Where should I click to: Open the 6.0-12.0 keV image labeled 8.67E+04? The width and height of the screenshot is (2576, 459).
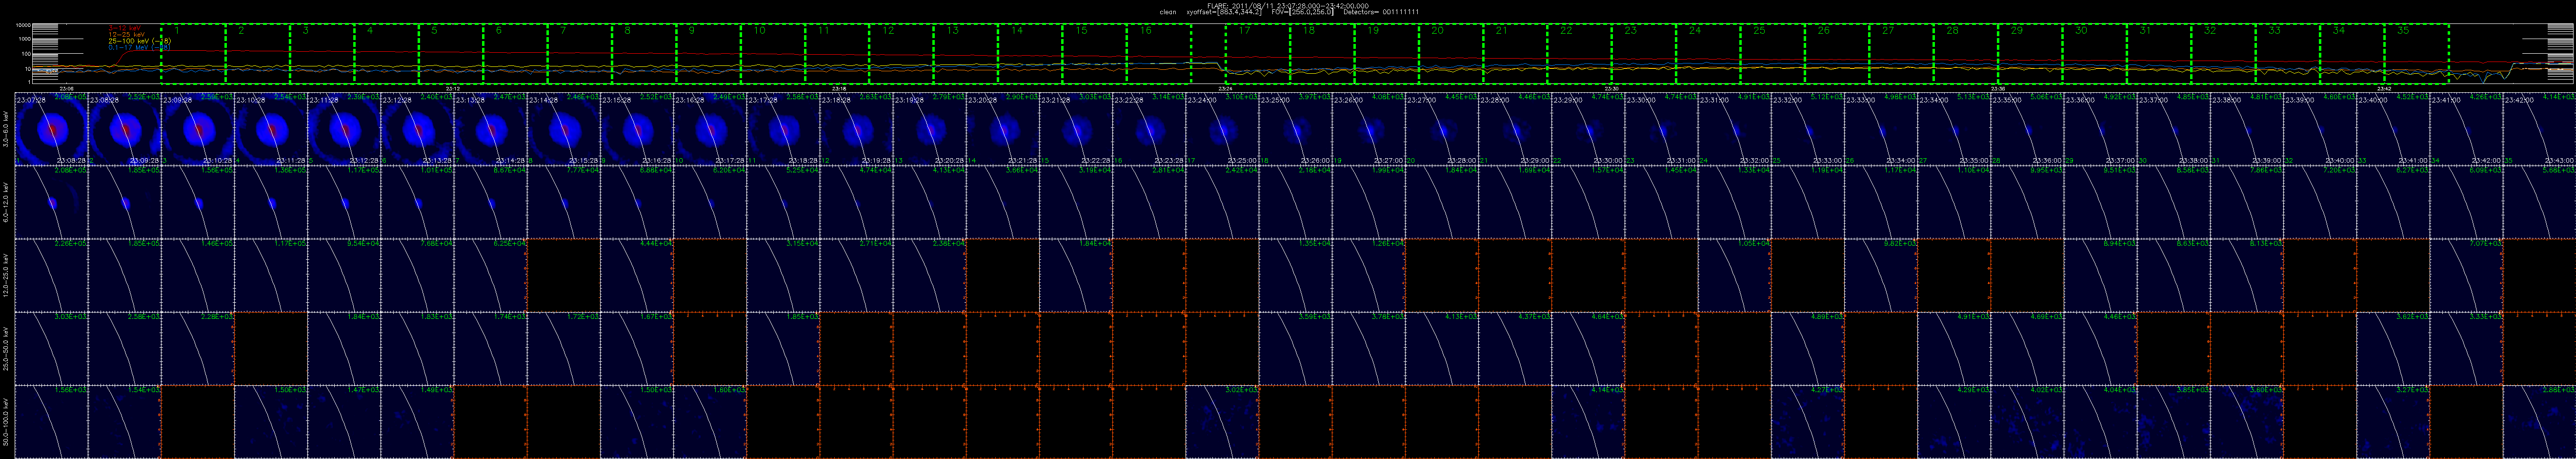pyautogui.click(x=490, y=202)
